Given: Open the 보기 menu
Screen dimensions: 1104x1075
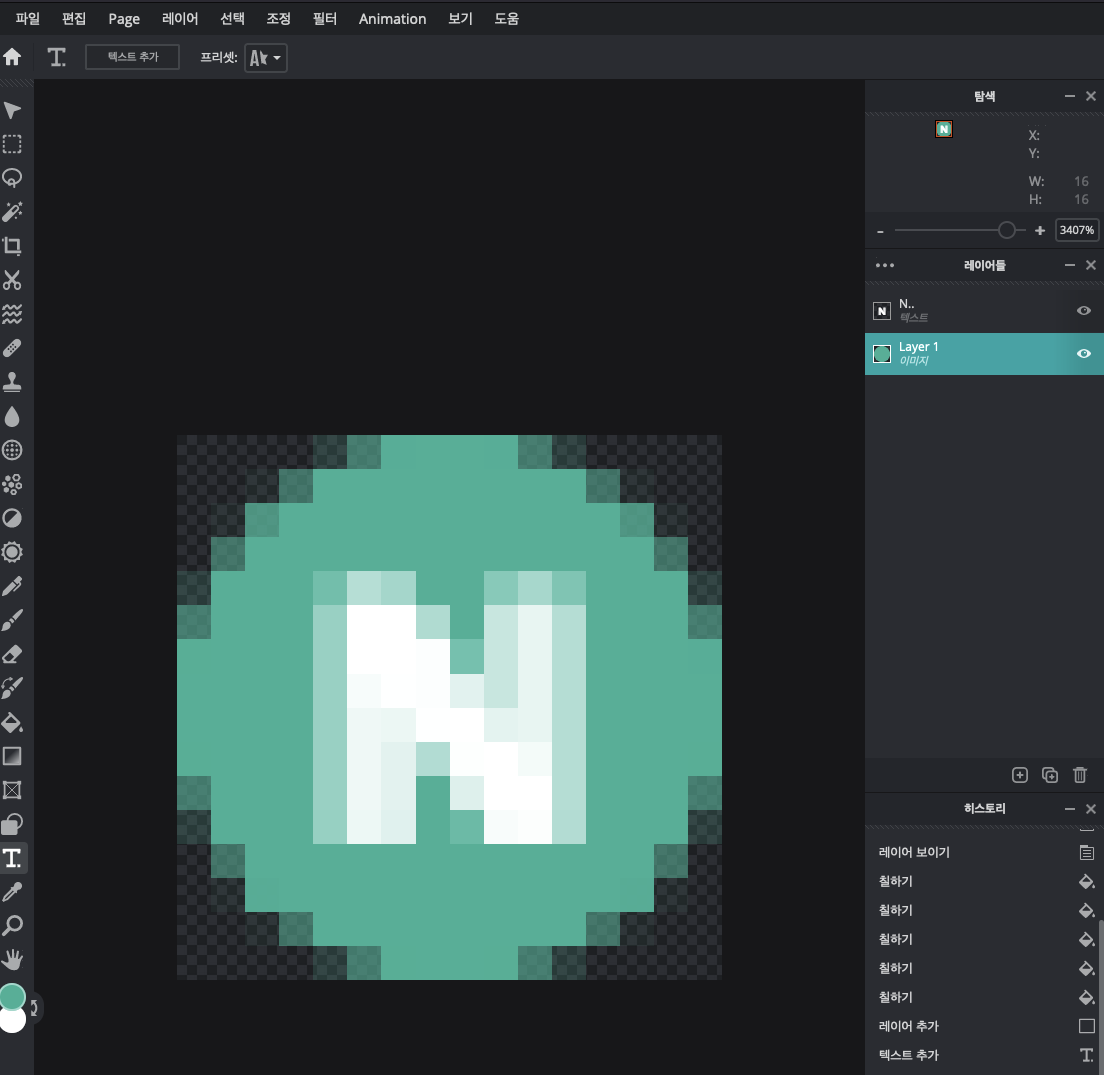Looking at the screenshot, I should click(x=460, y=18).
